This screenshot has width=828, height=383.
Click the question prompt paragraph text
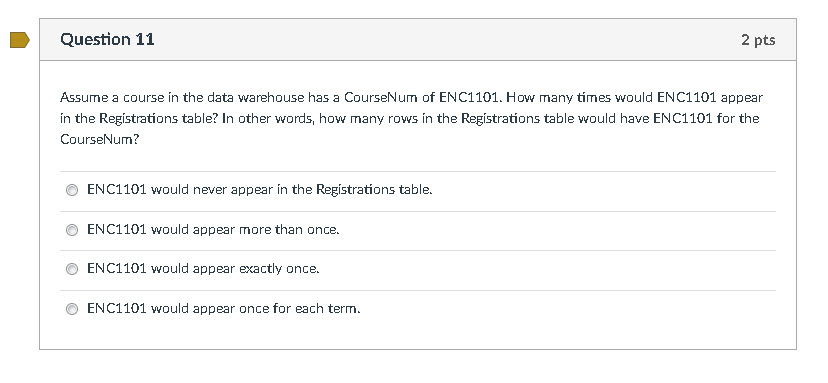pyautogui.click(x=411, y=118)
